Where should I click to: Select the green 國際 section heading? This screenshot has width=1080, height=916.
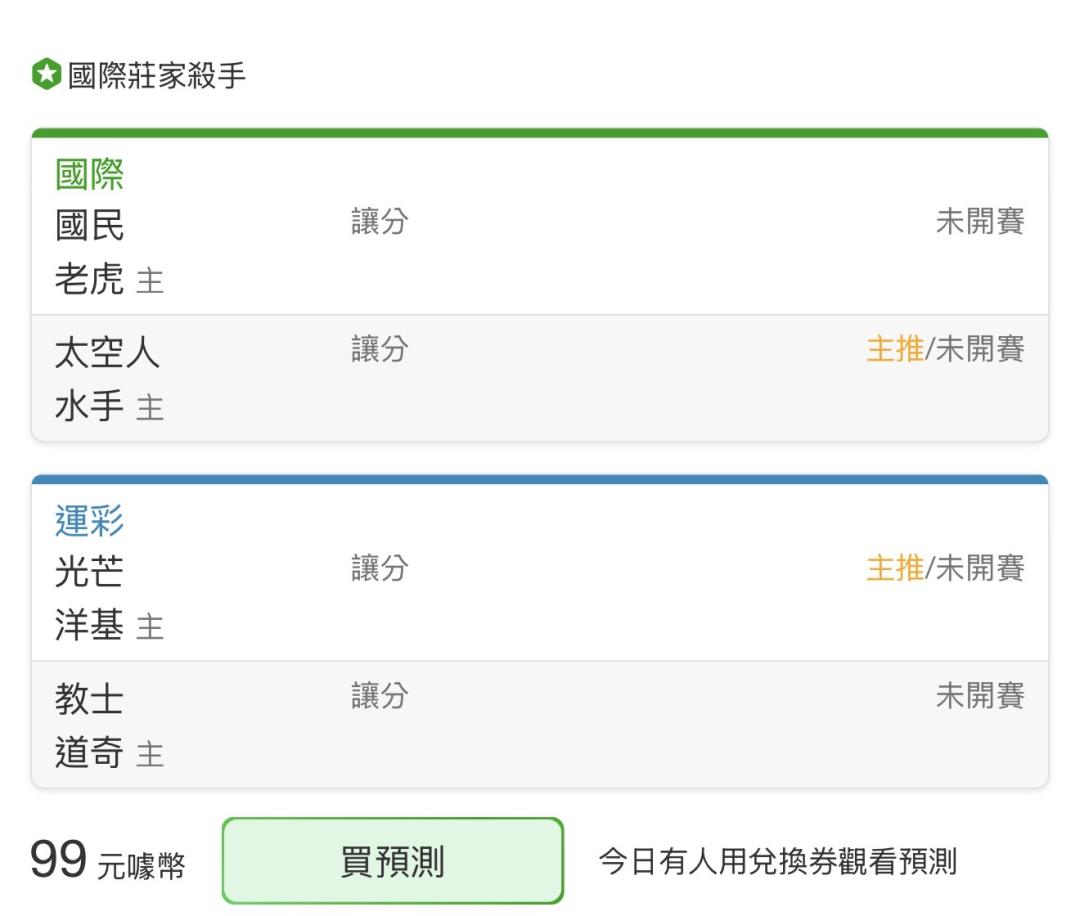[90, 174]
